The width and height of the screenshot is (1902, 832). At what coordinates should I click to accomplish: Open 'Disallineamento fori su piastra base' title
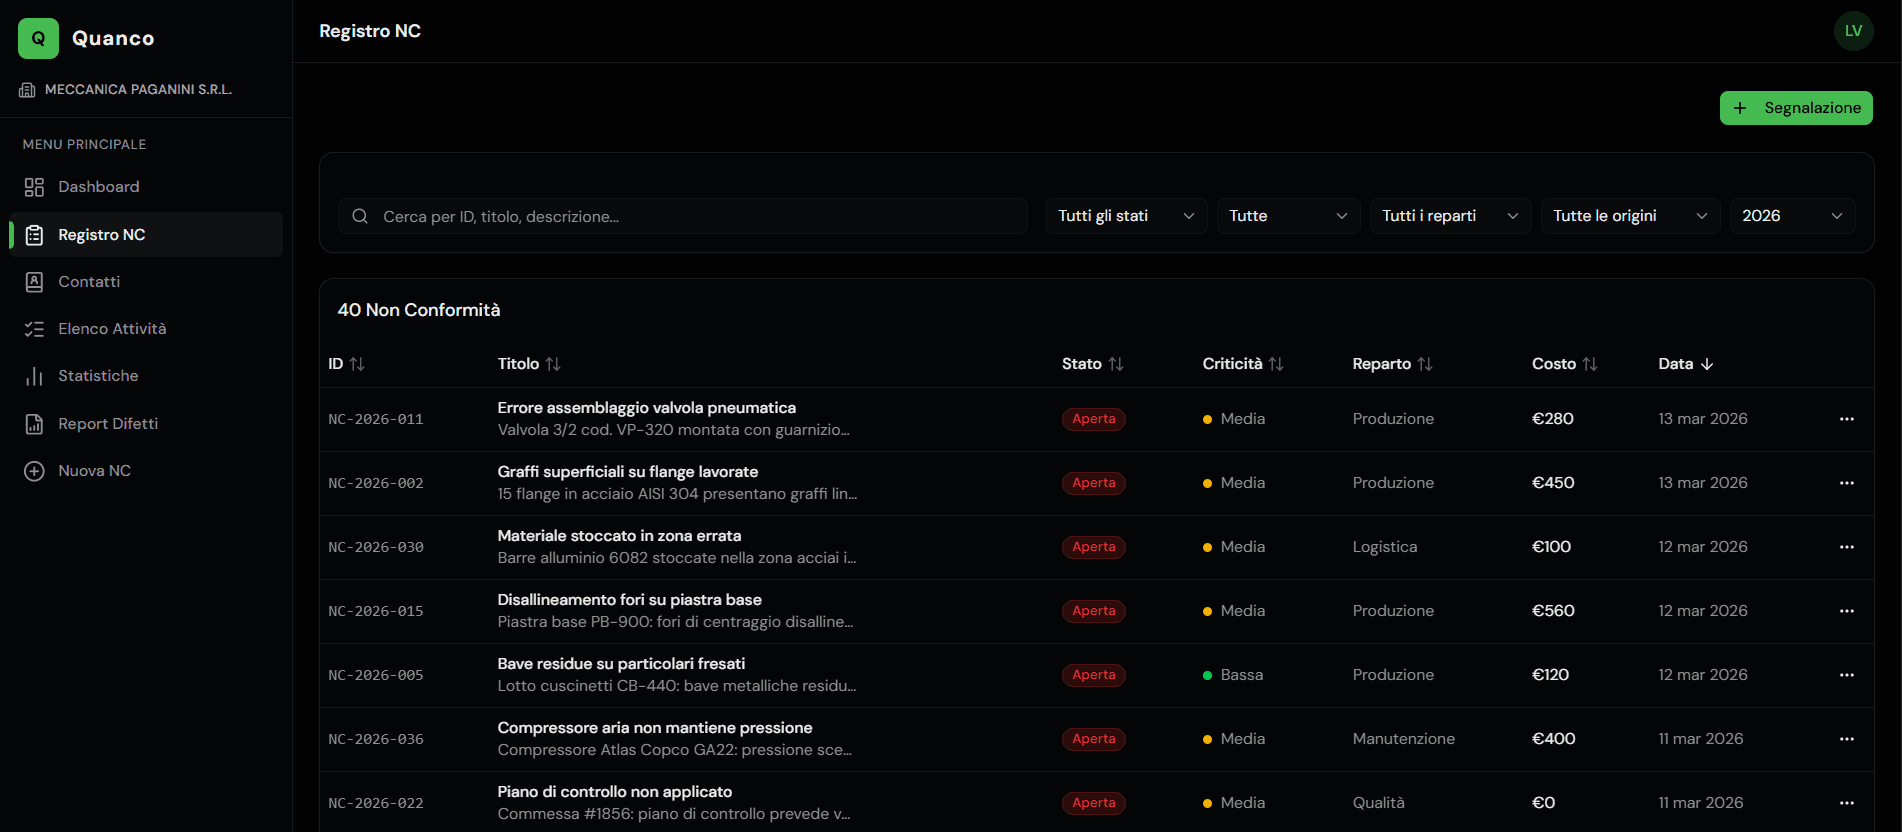click(x=630, y=600)
